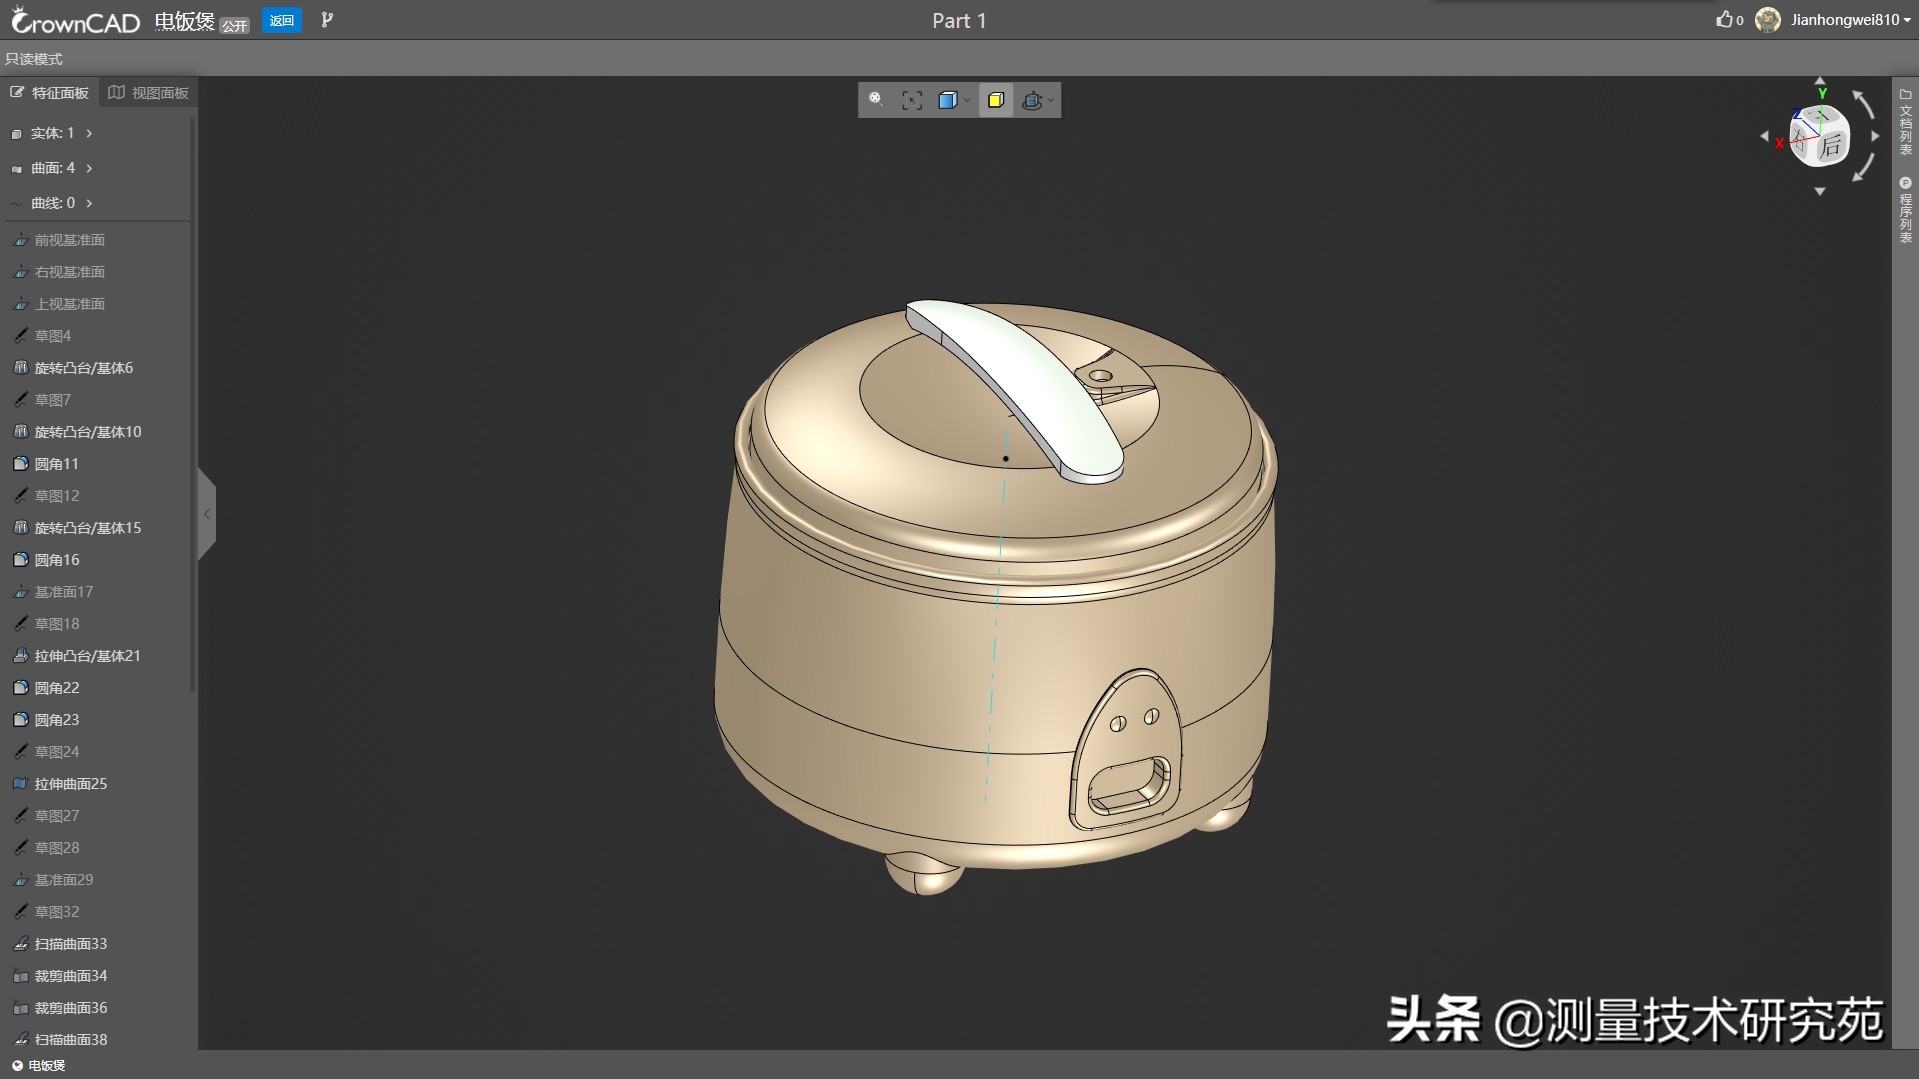1919x1079 pixels.
Task: Collapse the left feature panel handle
Action: (x=207, y=514)
